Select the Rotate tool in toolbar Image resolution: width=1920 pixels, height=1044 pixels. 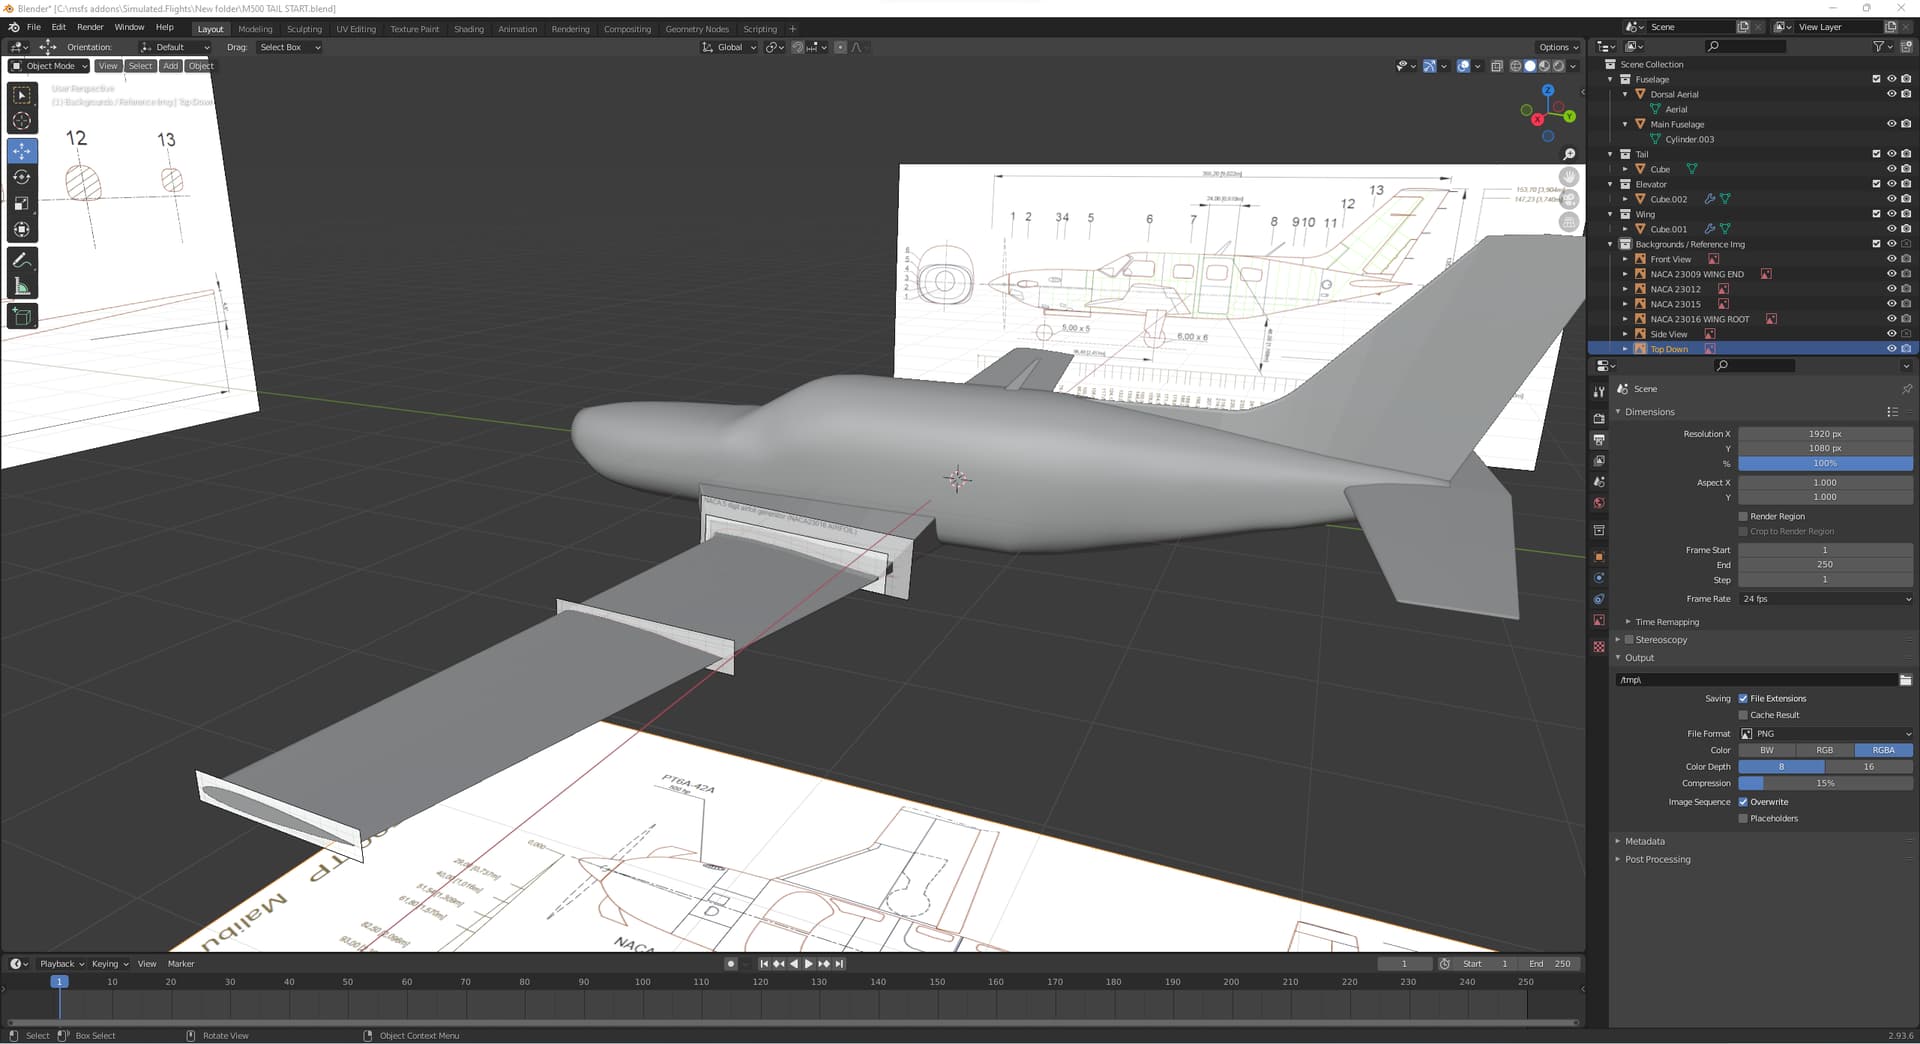(22, 177)
